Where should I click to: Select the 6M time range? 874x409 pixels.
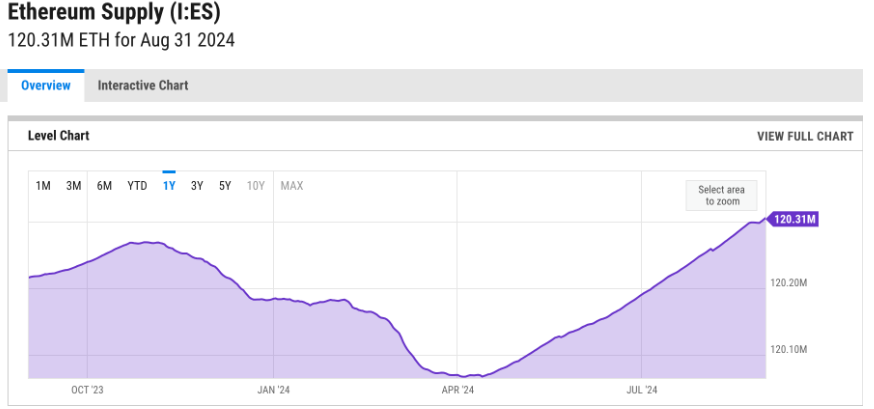click(104, 186)
